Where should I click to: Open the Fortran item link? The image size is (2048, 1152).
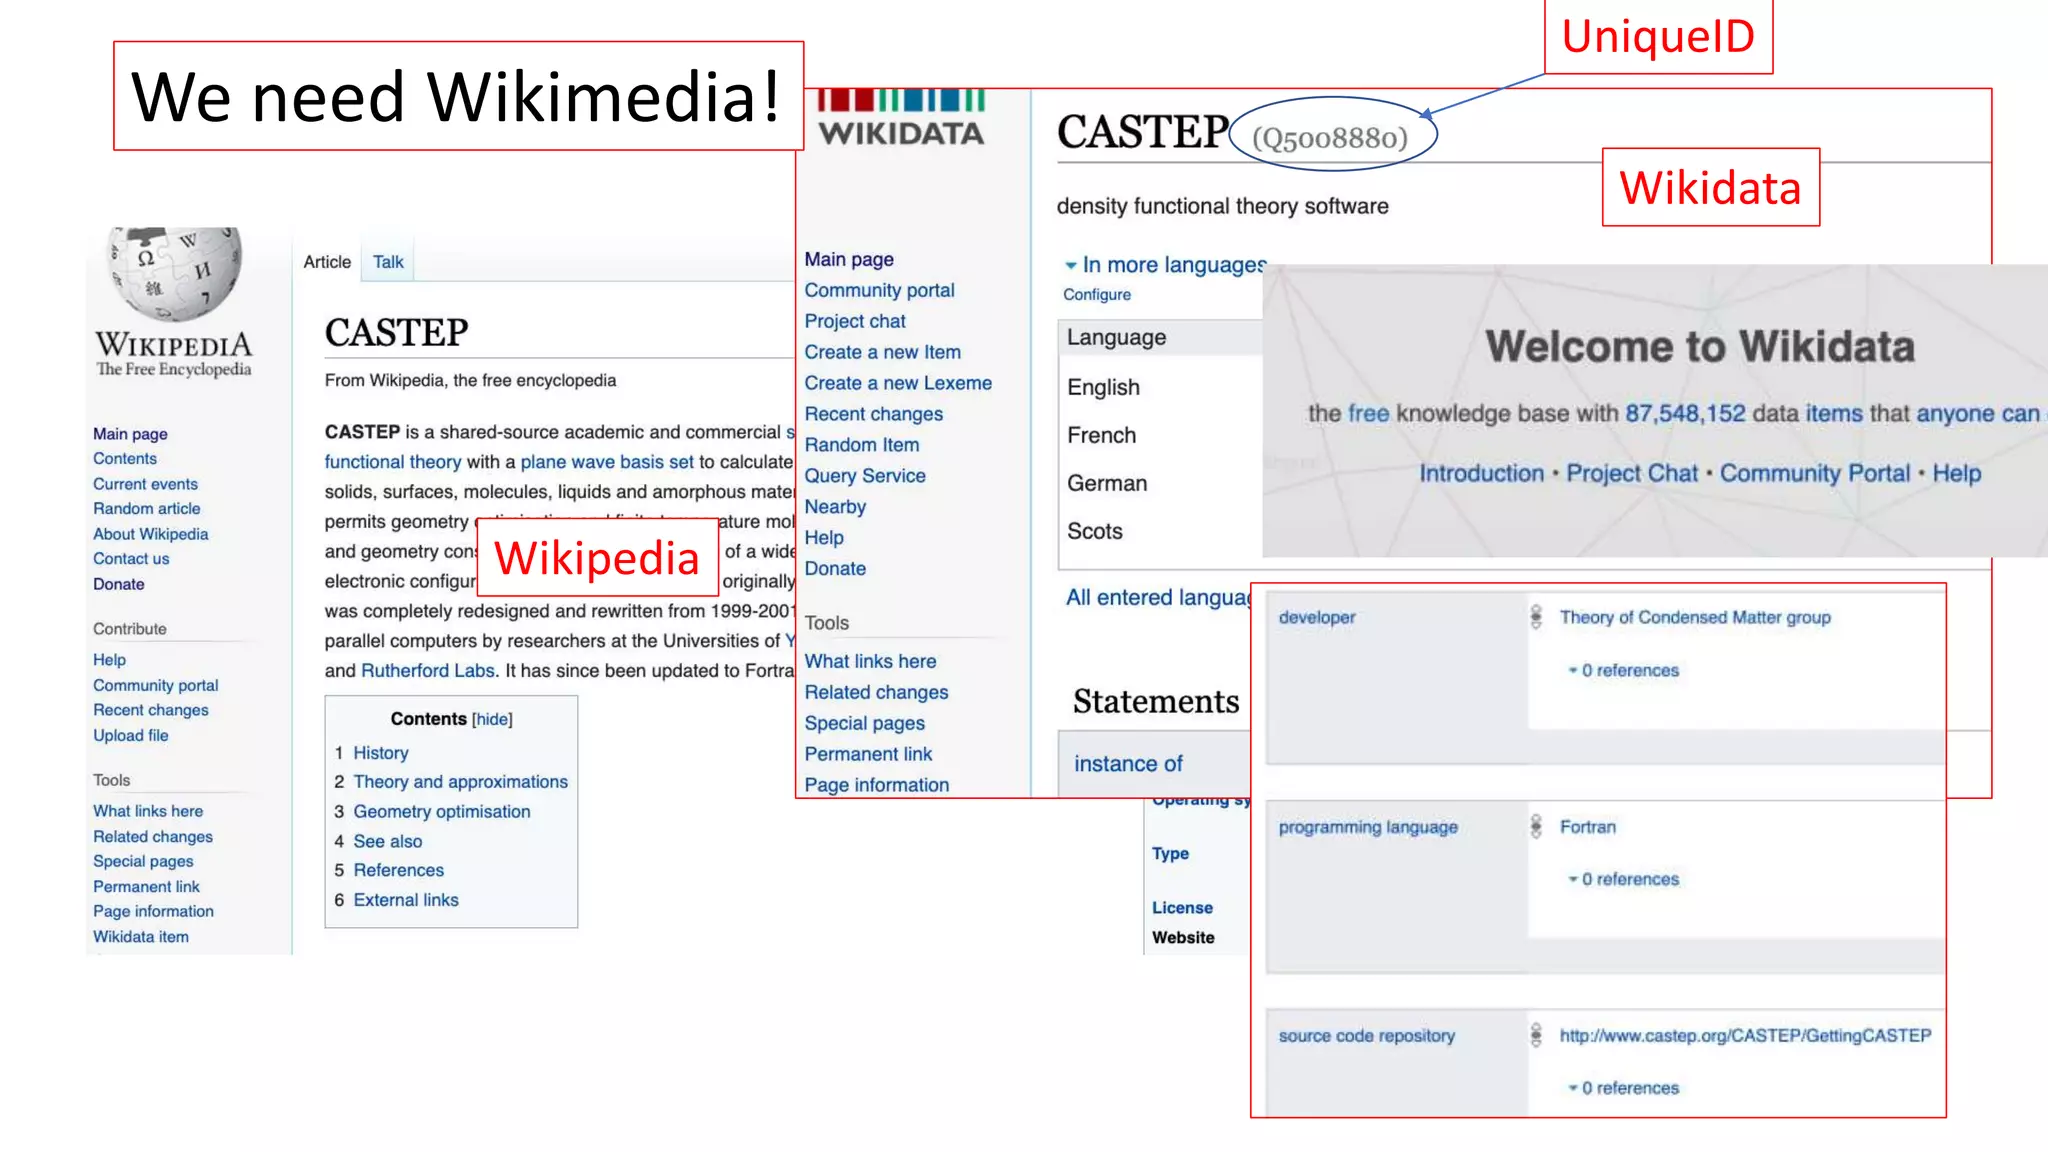tap(1588, 827)
